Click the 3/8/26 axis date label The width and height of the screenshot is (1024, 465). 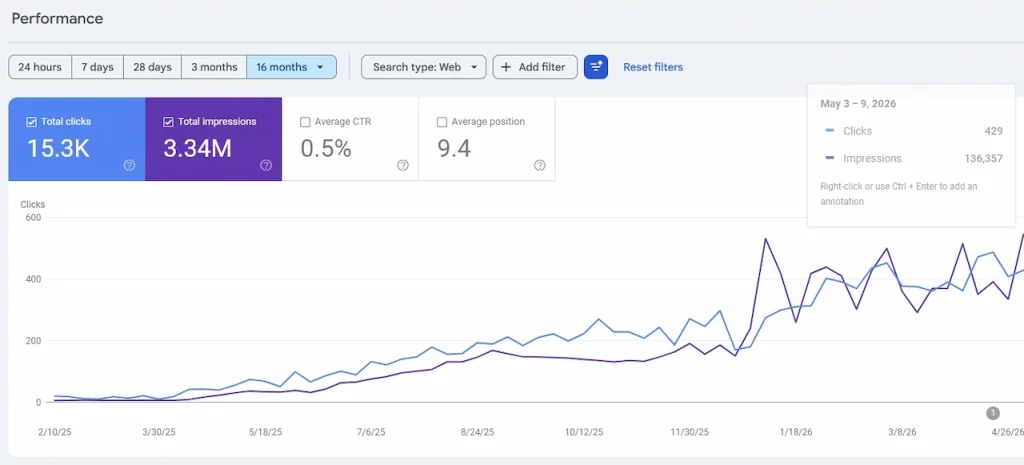click(x=902, y=432)
